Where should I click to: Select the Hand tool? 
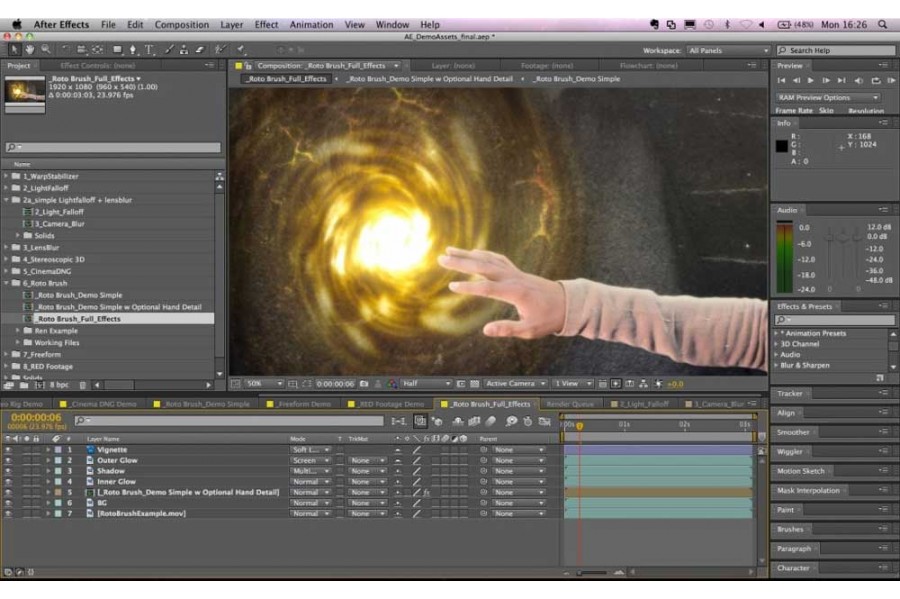pos(29,50)
